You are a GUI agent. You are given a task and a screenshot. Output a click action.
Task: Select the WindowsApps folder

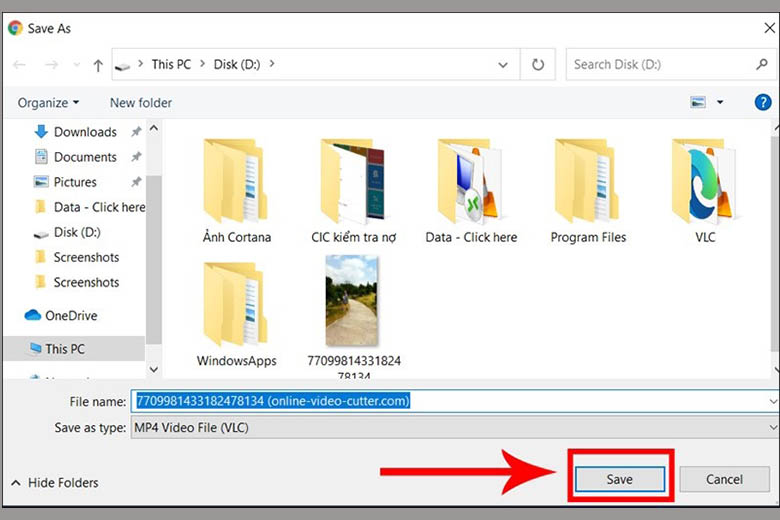pyautogui.click(x=236, y=314)
